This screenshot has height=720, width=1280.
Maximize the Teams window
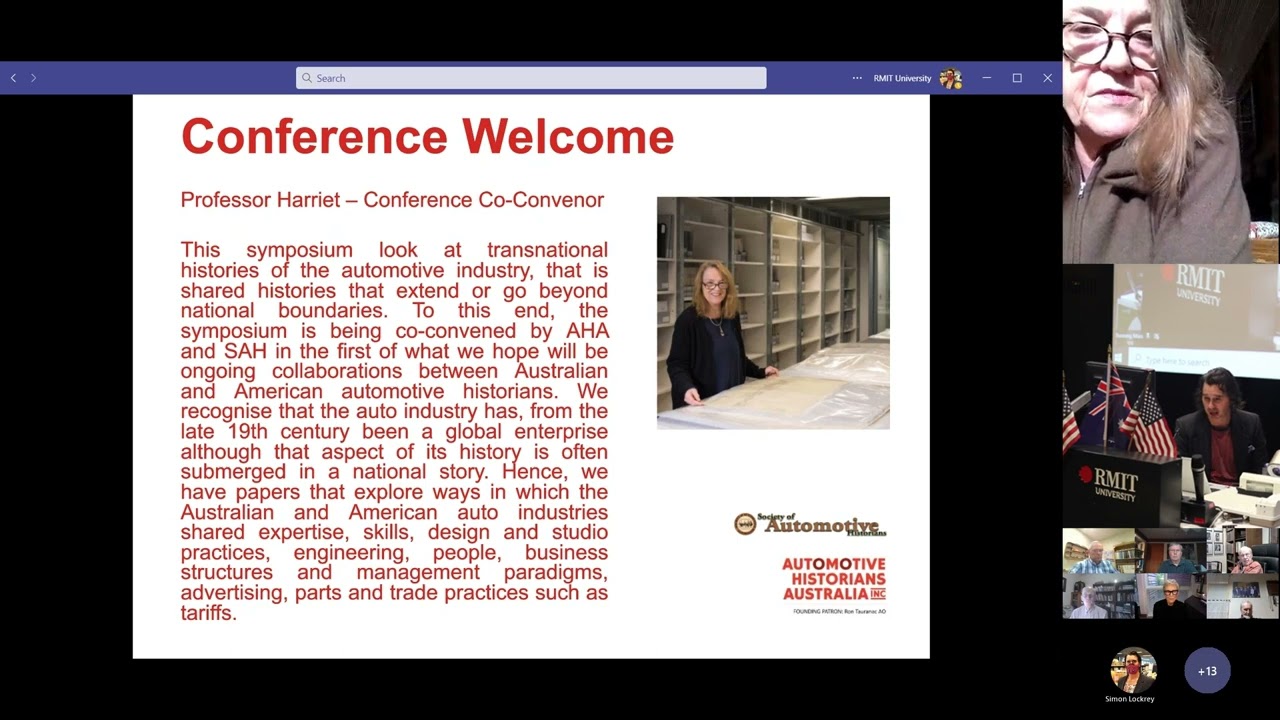(x=1017, y=78)
